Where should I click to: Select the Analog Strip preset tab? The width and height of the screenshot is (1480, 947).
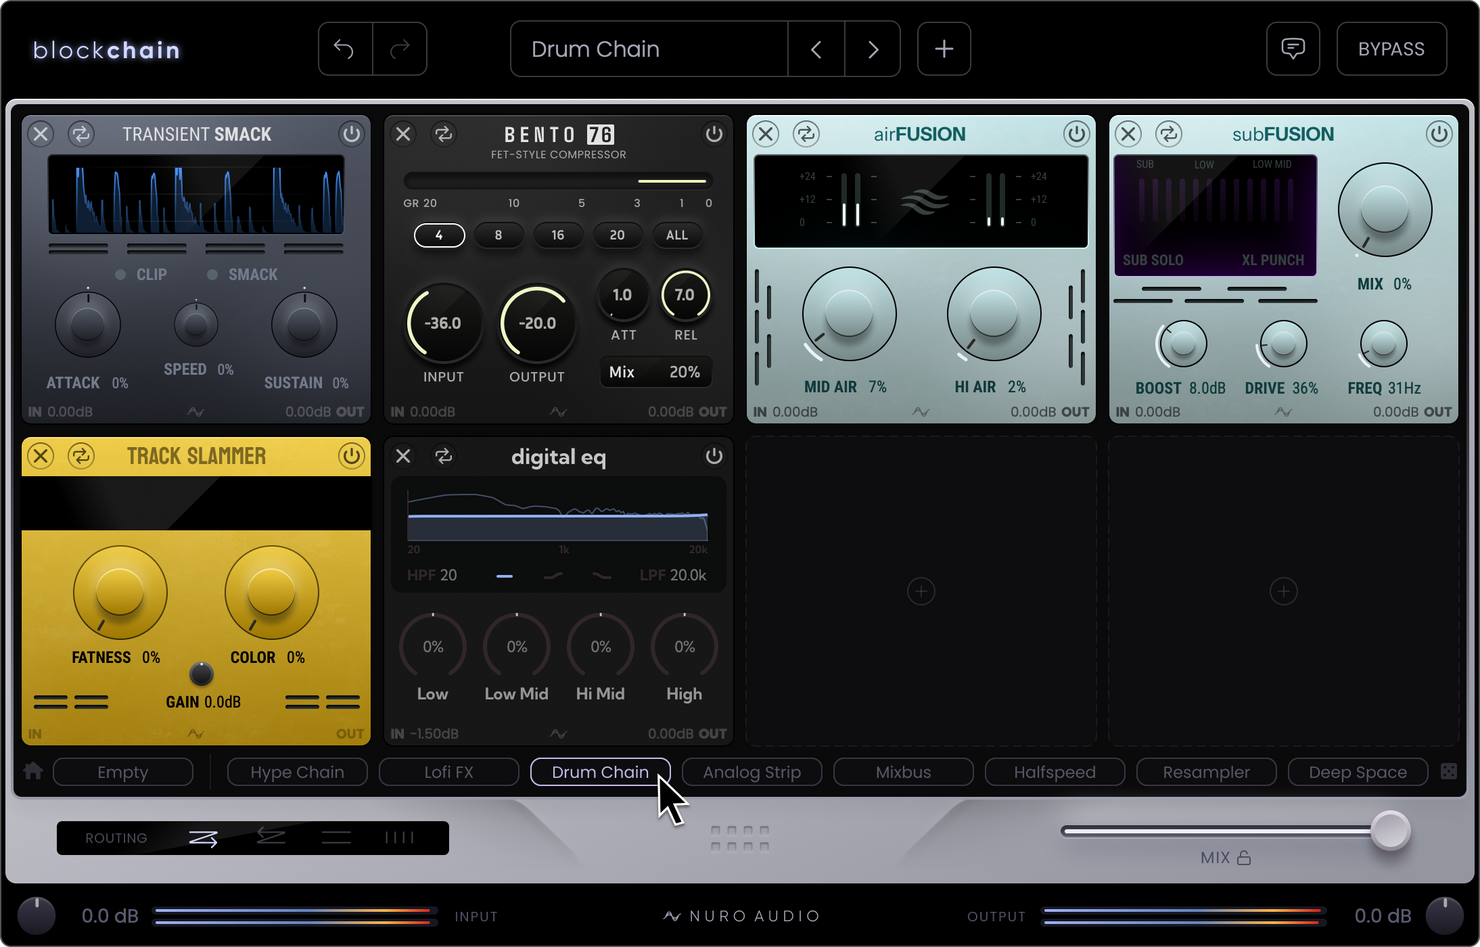752,772
